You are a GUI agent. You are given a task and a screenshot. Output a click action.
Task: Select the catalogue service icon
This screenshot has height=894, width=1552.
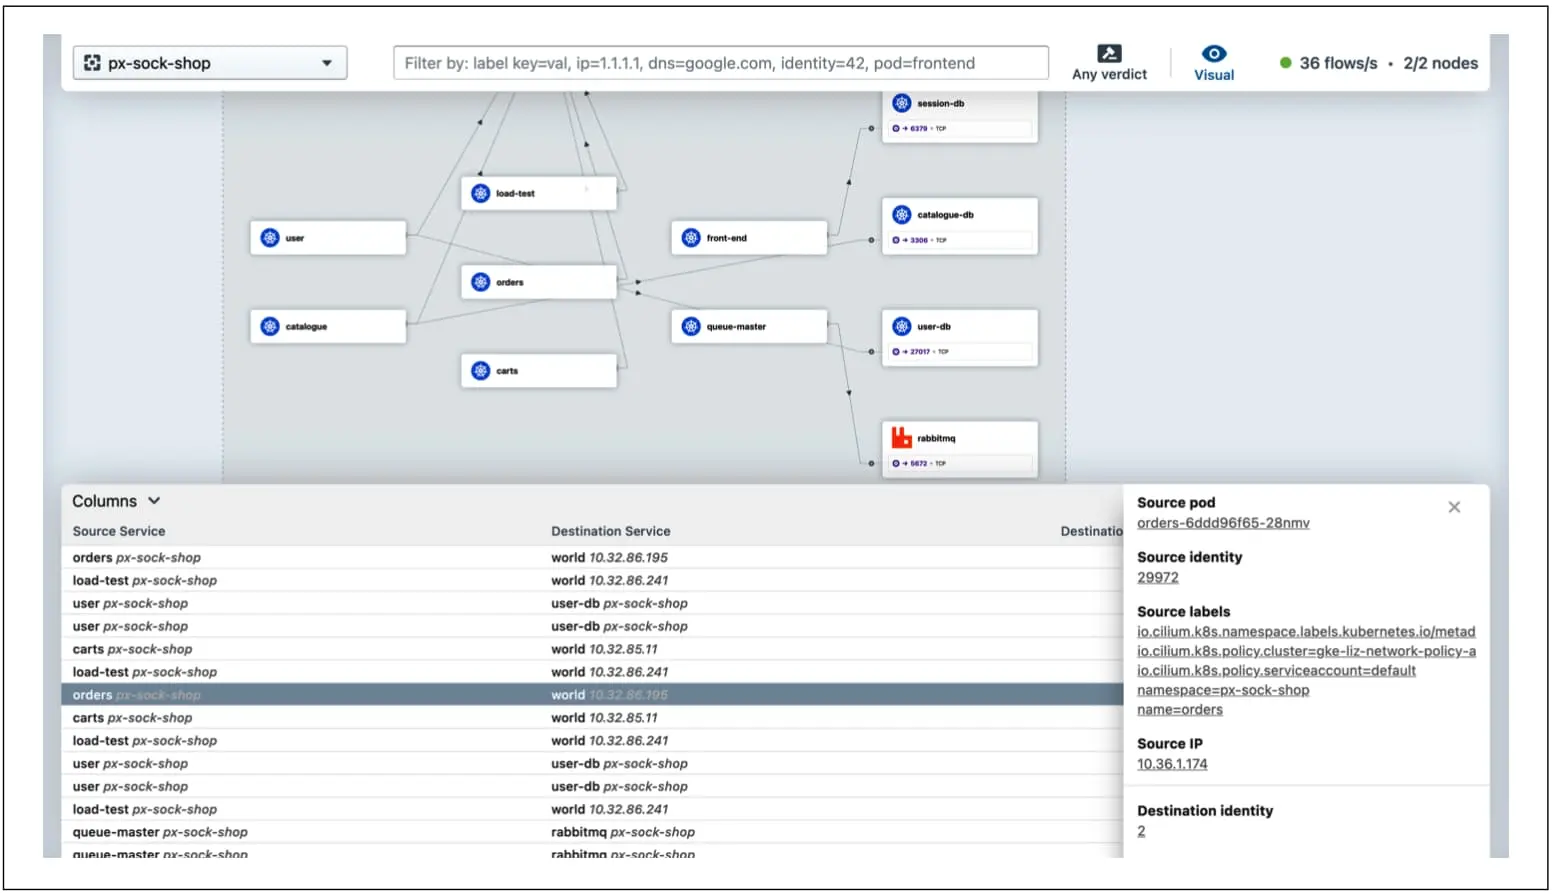click(270, 326)
